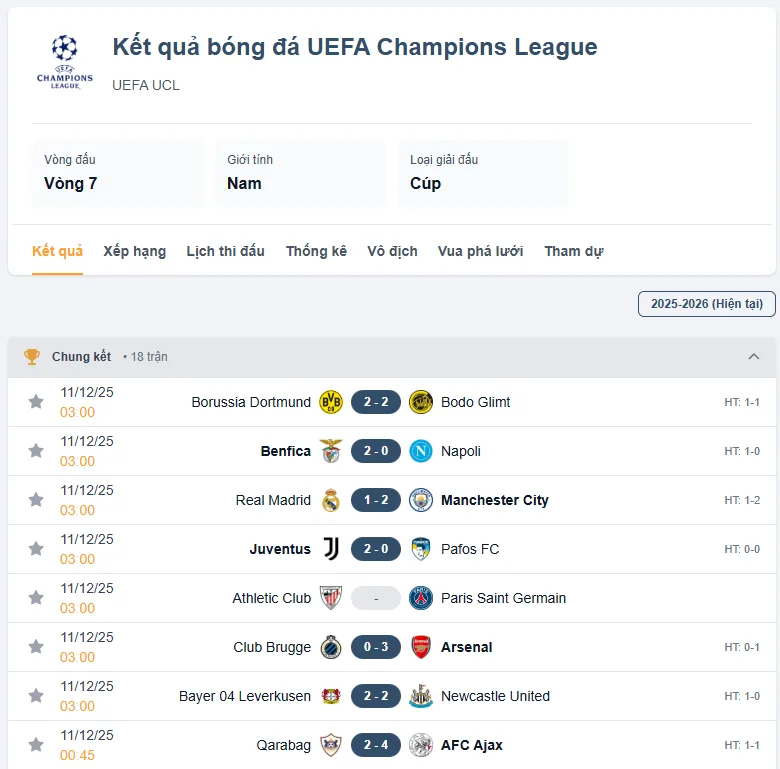Screen dimensions: 780x769
Task: Click the 0 - 3 score of Brugge vs Arsenal
Action: pos(376,647)
